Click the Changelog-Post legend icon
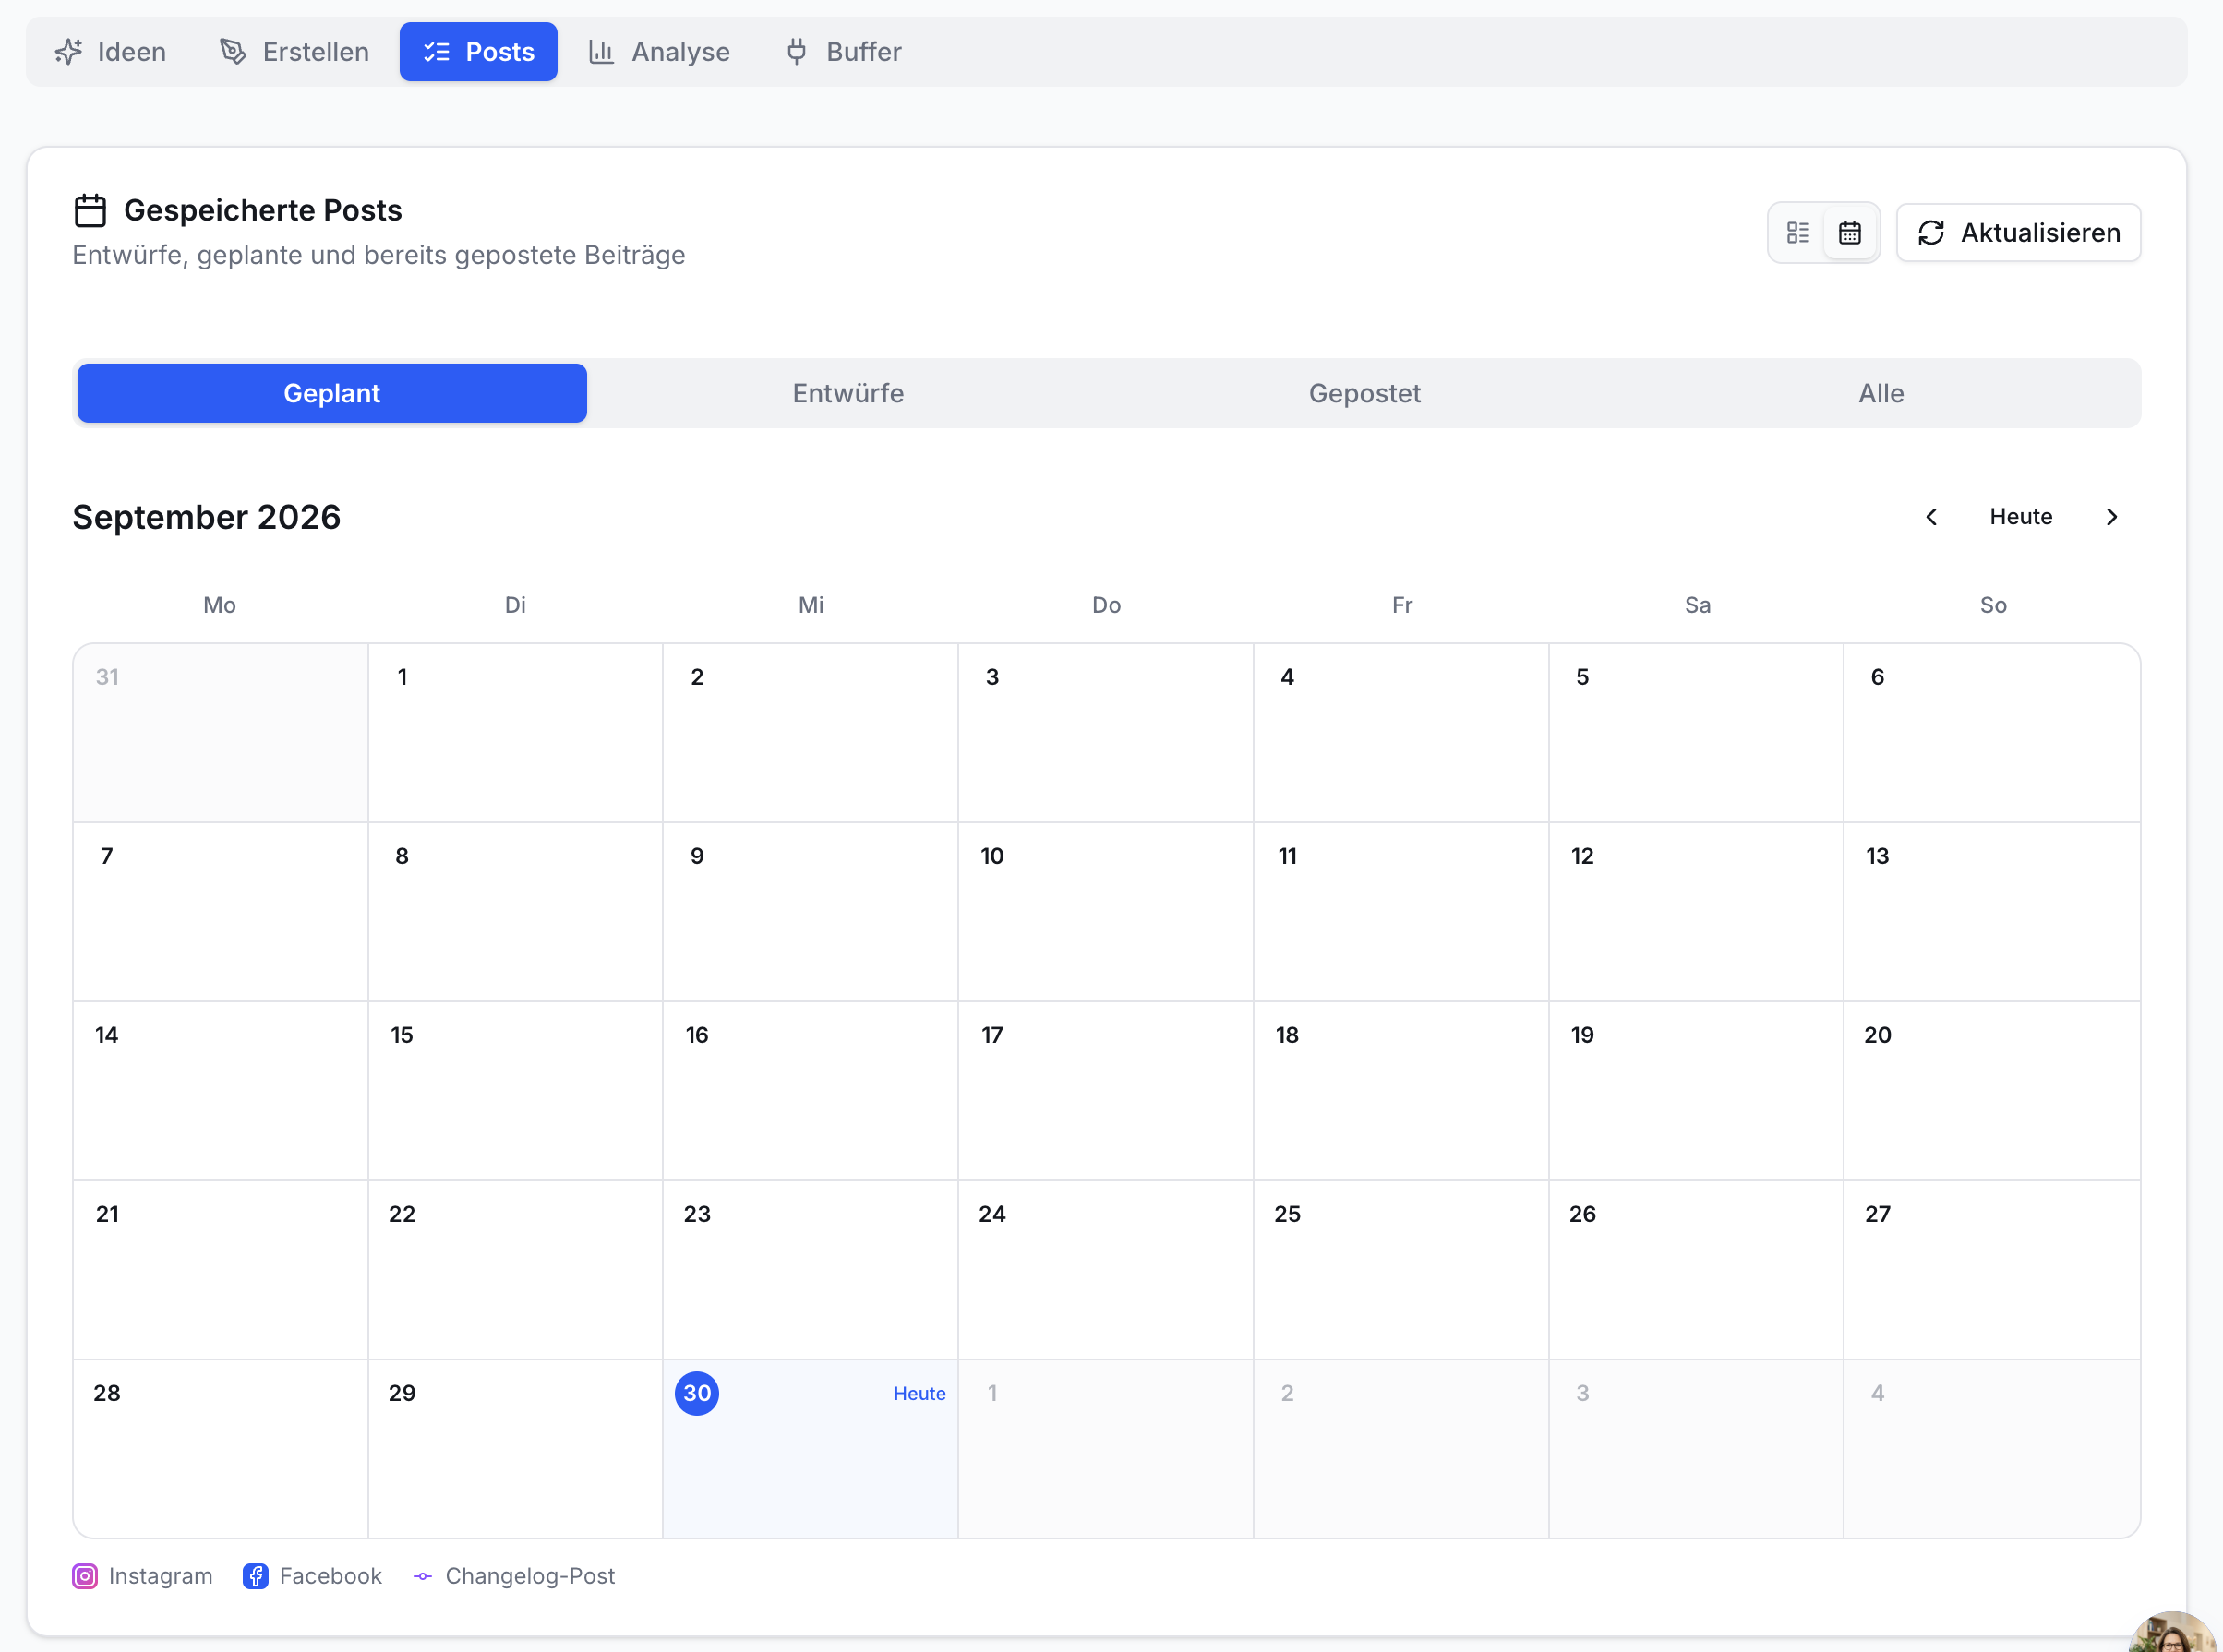The width and height of the screenshot is (2223, 1652). [423, 1576]
